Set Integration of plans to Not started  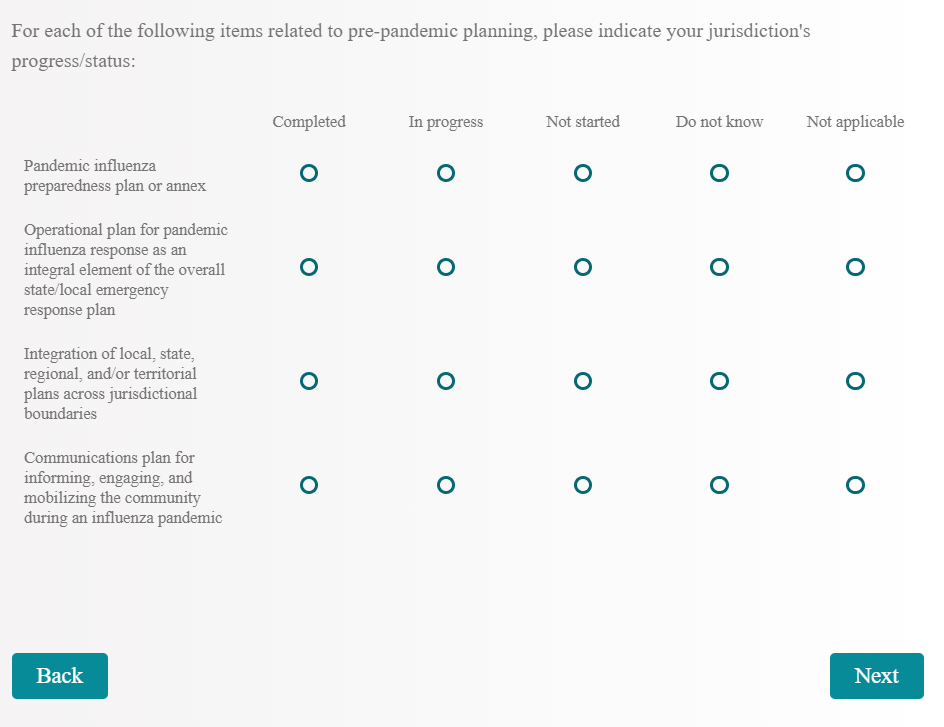(x=583, y=381)
